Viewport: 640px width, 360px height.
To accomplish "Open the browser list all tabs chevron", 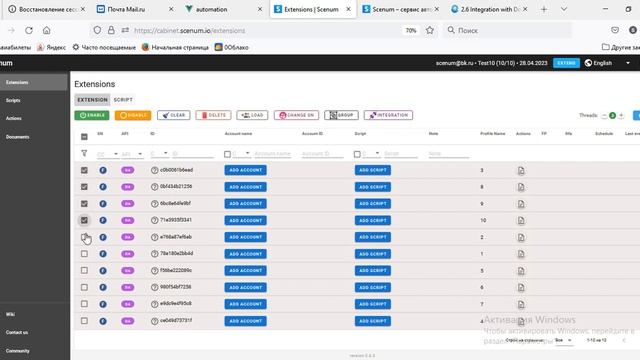I will 564,9.
